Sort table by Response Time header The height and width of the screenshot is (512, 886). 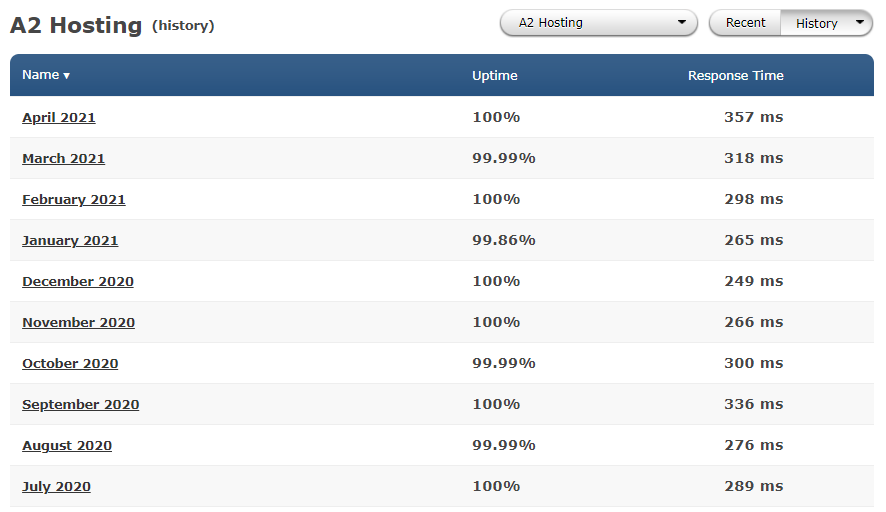[x=735, y=76]
